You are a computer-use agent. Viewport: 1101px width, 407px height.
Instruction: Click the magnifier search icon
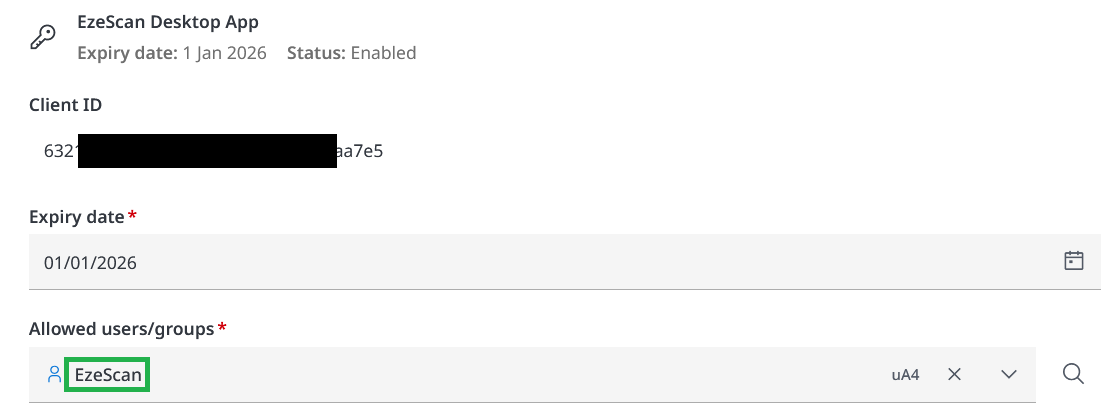point(1073,374)
